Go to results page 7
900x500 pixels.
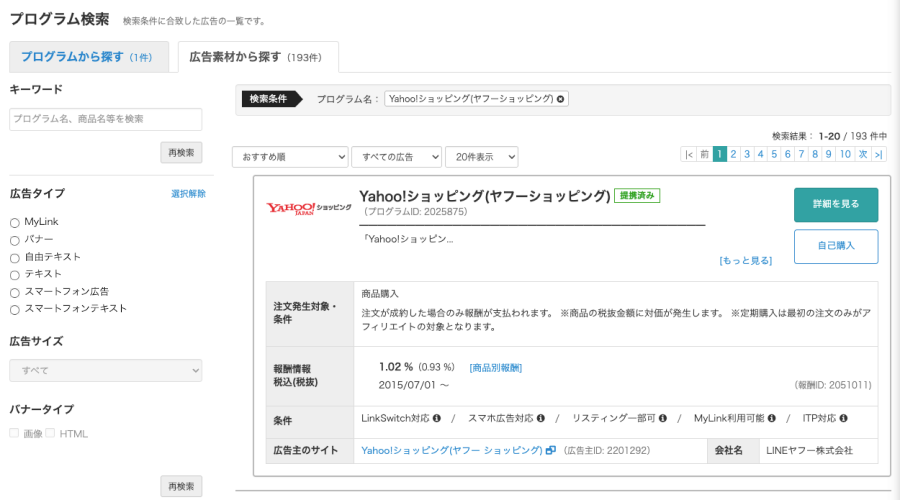[801, 154]
